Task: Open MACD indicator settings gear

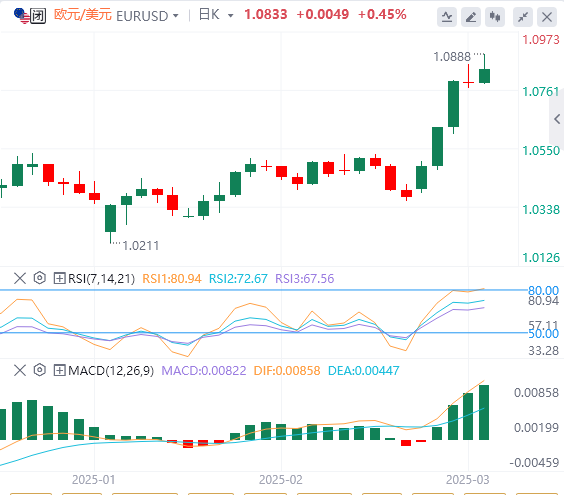Action: click(40, 370)
